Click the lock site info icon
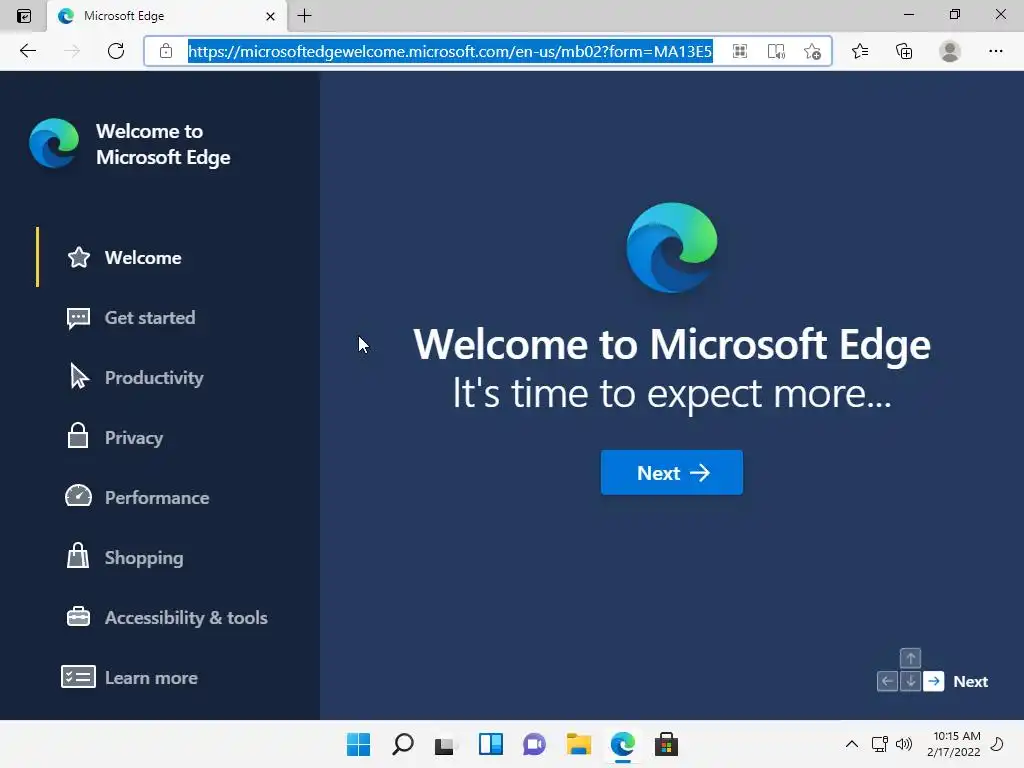The width and height of the screenshot is (1024, 768). point(166,51)
